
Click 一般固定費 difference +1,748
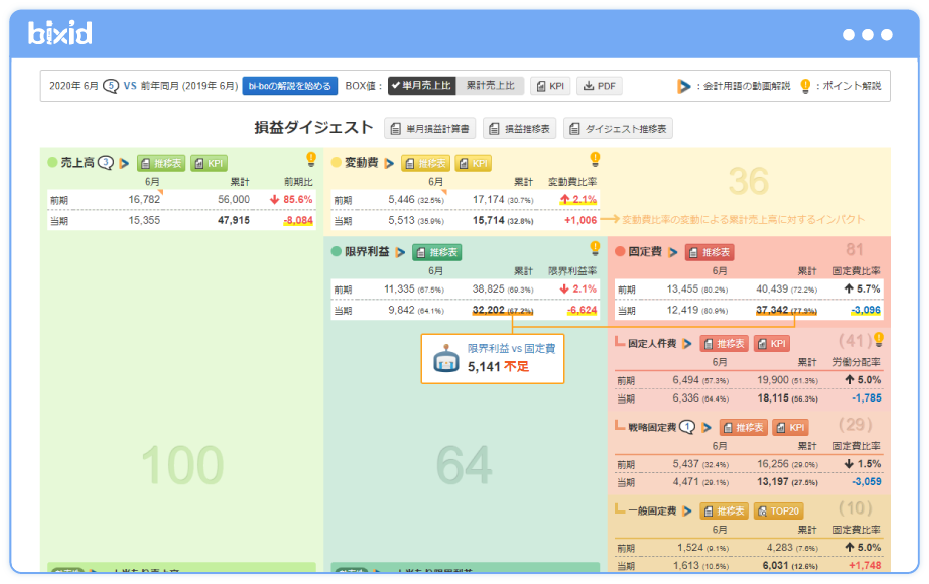pyautogui.click(x=865, y=566)
